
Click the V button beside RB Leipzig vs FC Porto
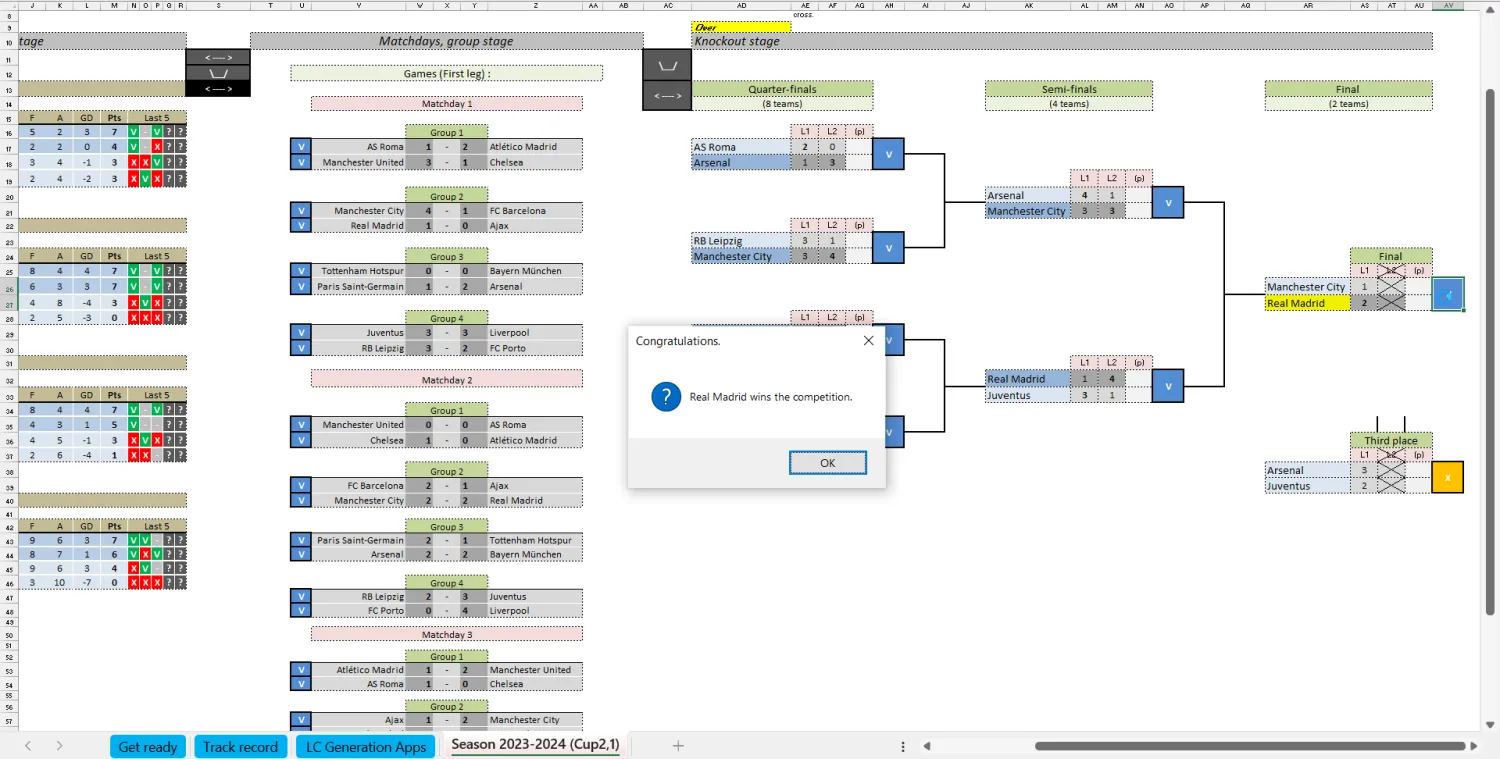point(300,348)
